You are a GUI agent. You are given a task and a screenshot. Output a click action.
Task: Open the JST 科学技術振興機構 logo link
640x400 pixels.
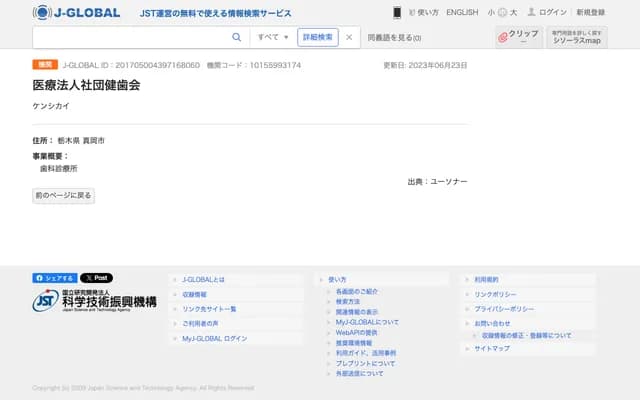95,300
